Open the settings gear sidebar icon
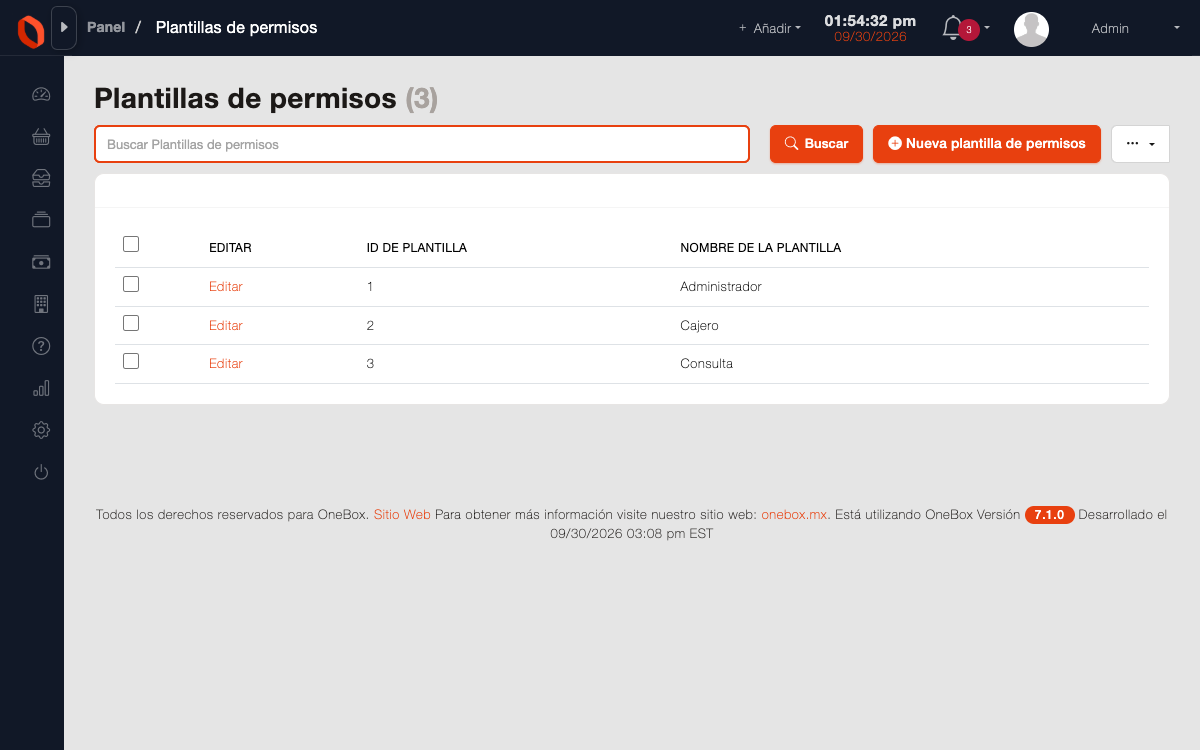This screenshot has width=1200, height=750. tap(41, 430)
